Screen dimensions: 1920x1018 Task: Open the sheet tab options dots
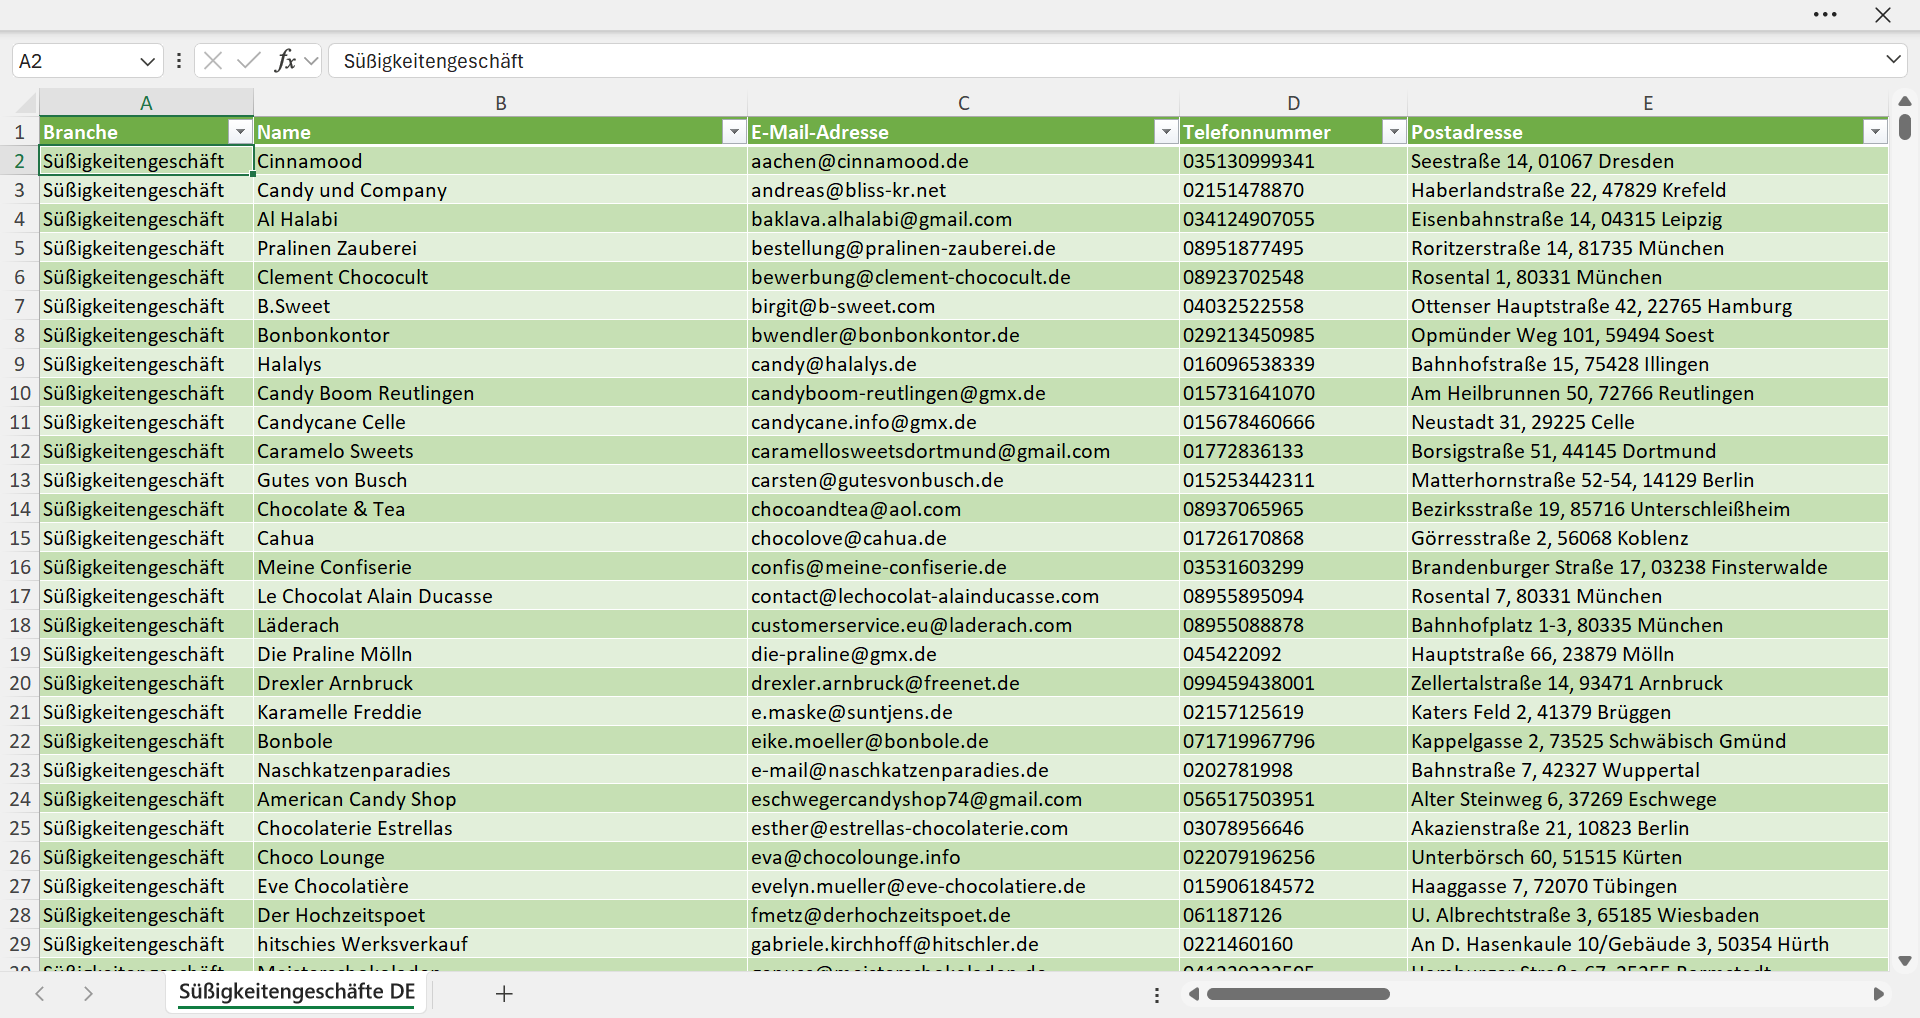point(1157,995)
